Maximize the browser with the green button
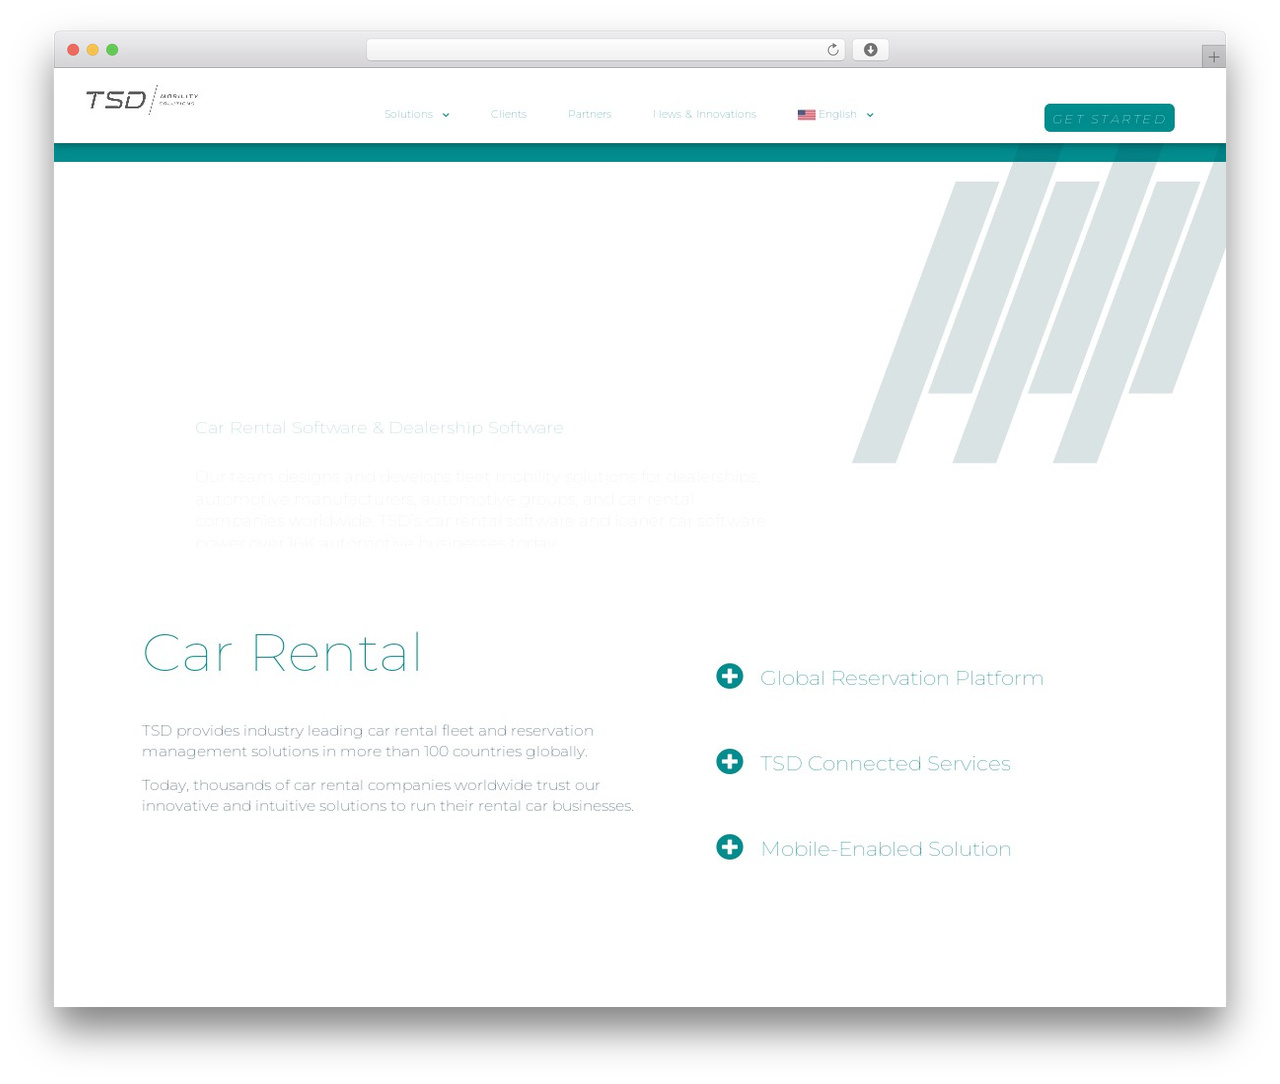This screenshot has height=1084, width=1280. pyautogui.click(x=112, y=50)
